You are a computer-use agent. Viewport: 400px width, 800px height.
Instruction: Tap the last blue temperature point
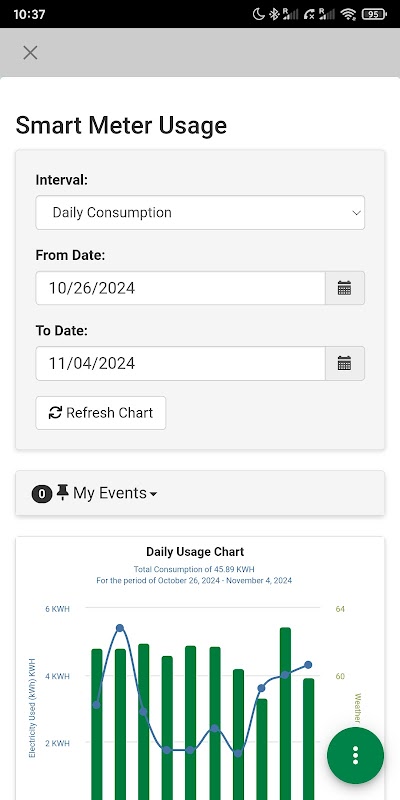click(x=308, y=665)
